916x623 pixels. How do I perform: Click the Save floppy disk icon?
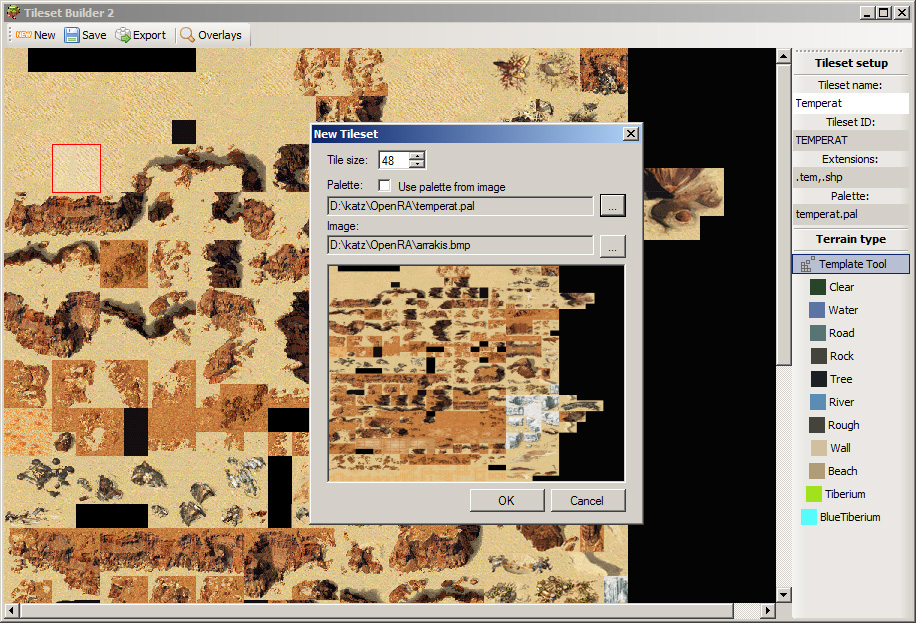72,35
